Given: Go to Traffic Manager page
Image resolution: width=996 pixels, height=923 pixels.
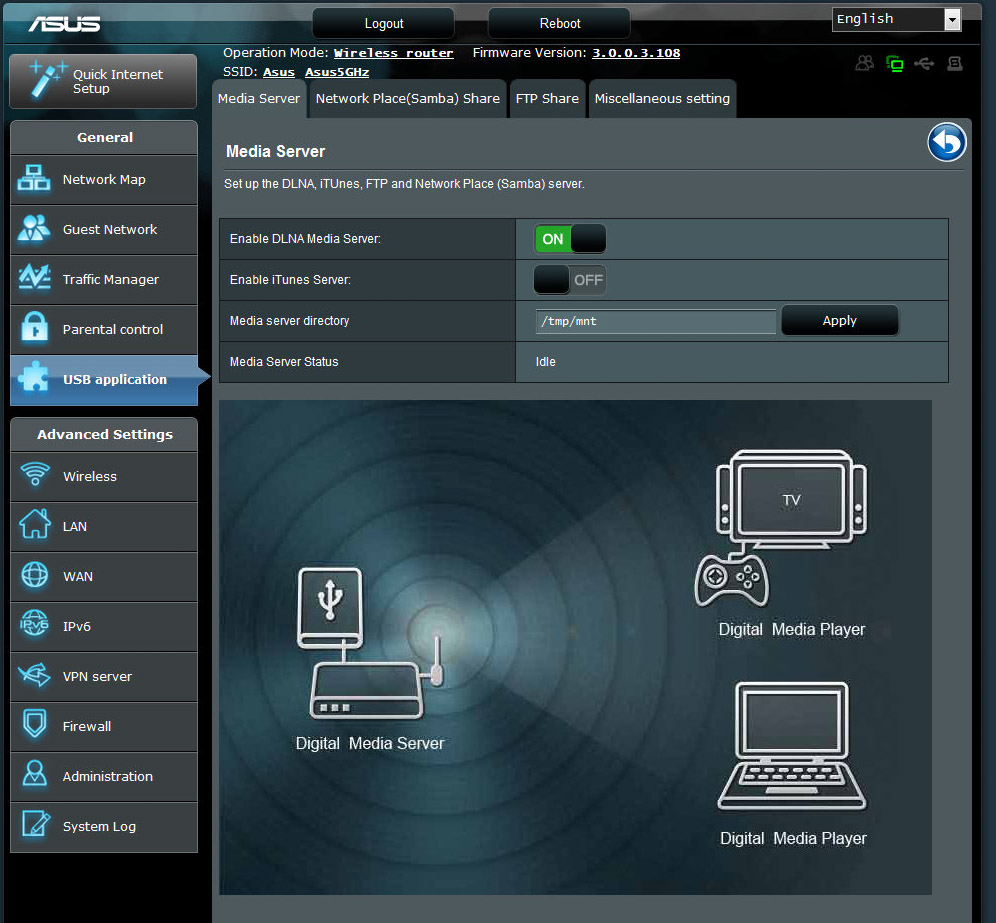Looking at the screenshot, I should click(x=104, y=280).
